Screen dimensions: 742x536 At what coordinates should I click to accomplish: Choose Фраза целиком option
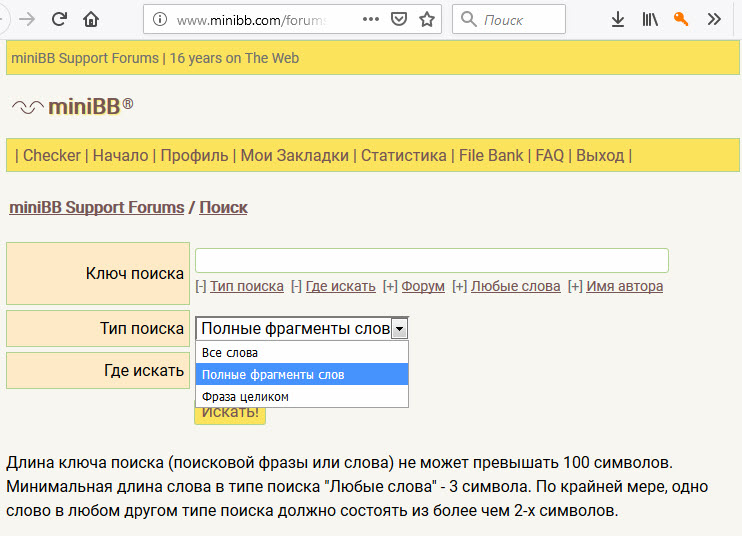pos(302,396)
